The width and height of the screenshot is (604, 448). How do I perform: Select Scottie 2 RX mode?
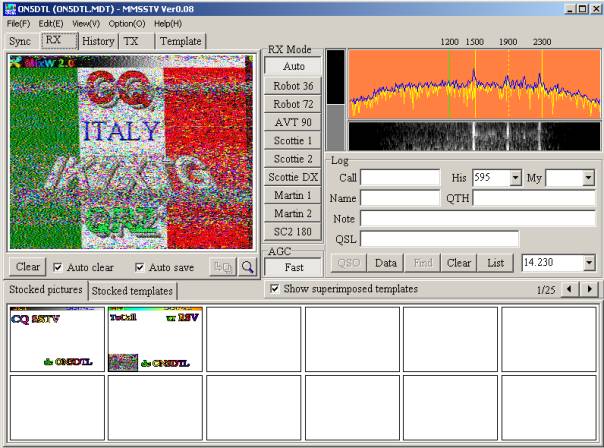293,159
